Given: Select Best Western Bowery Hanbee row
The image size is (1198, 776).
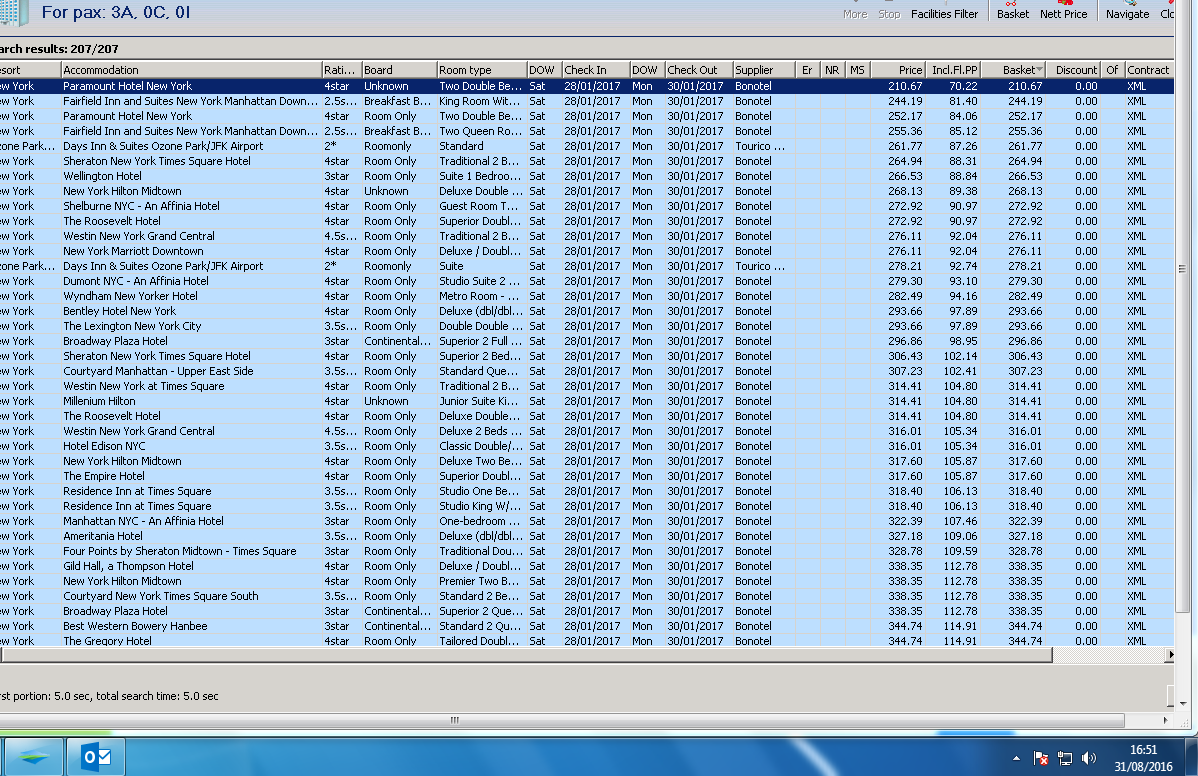Looking at the screenshot, I should (587, 626).
